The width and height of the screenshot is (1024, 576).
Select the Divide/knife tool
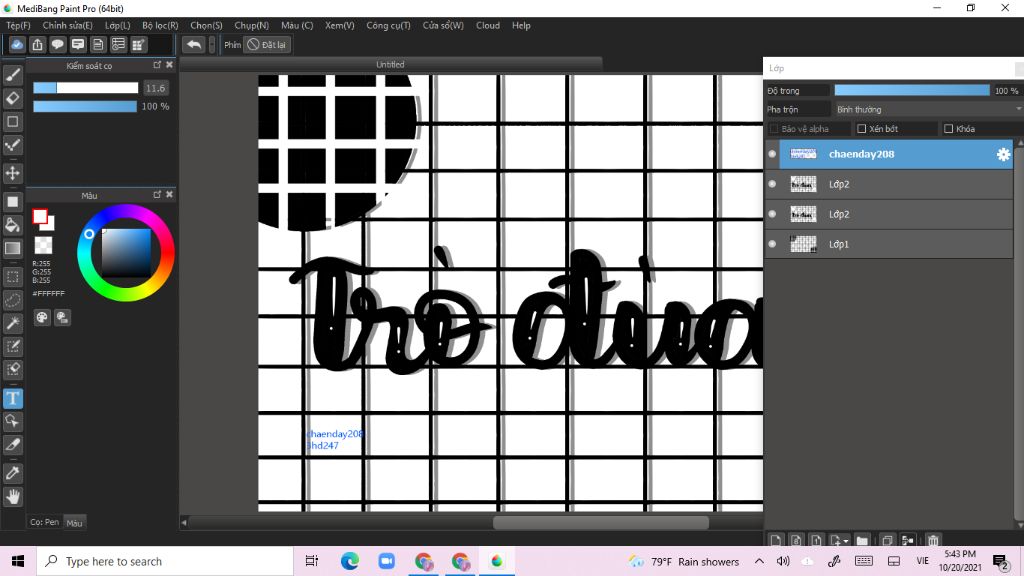click(12, 445)
